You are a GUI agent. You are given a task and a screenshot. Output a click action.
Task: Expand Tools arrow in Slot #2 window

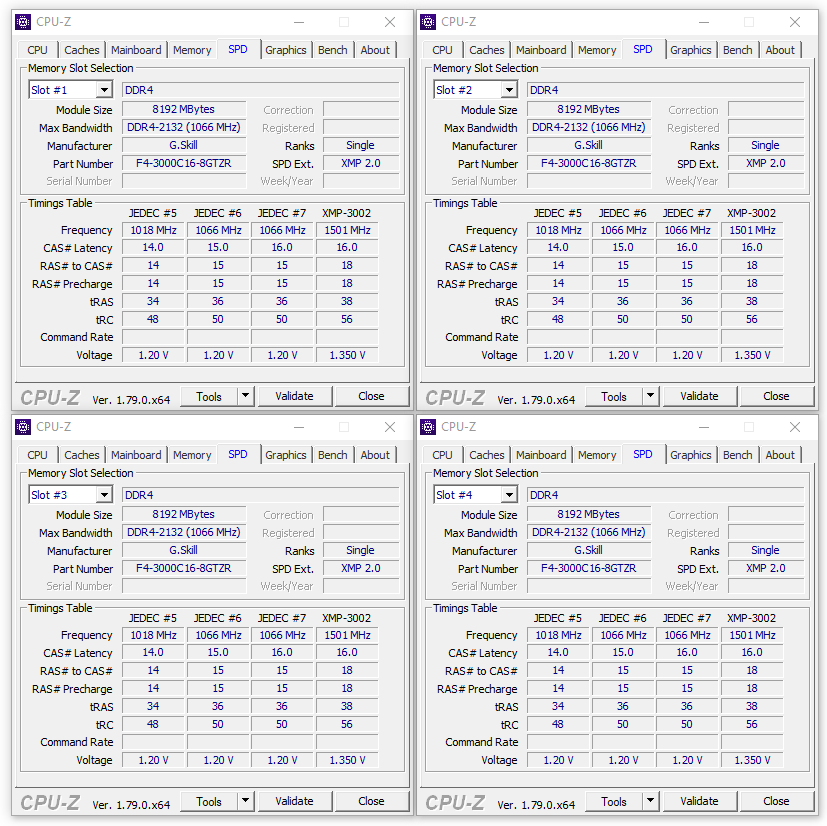click(651, 396)
